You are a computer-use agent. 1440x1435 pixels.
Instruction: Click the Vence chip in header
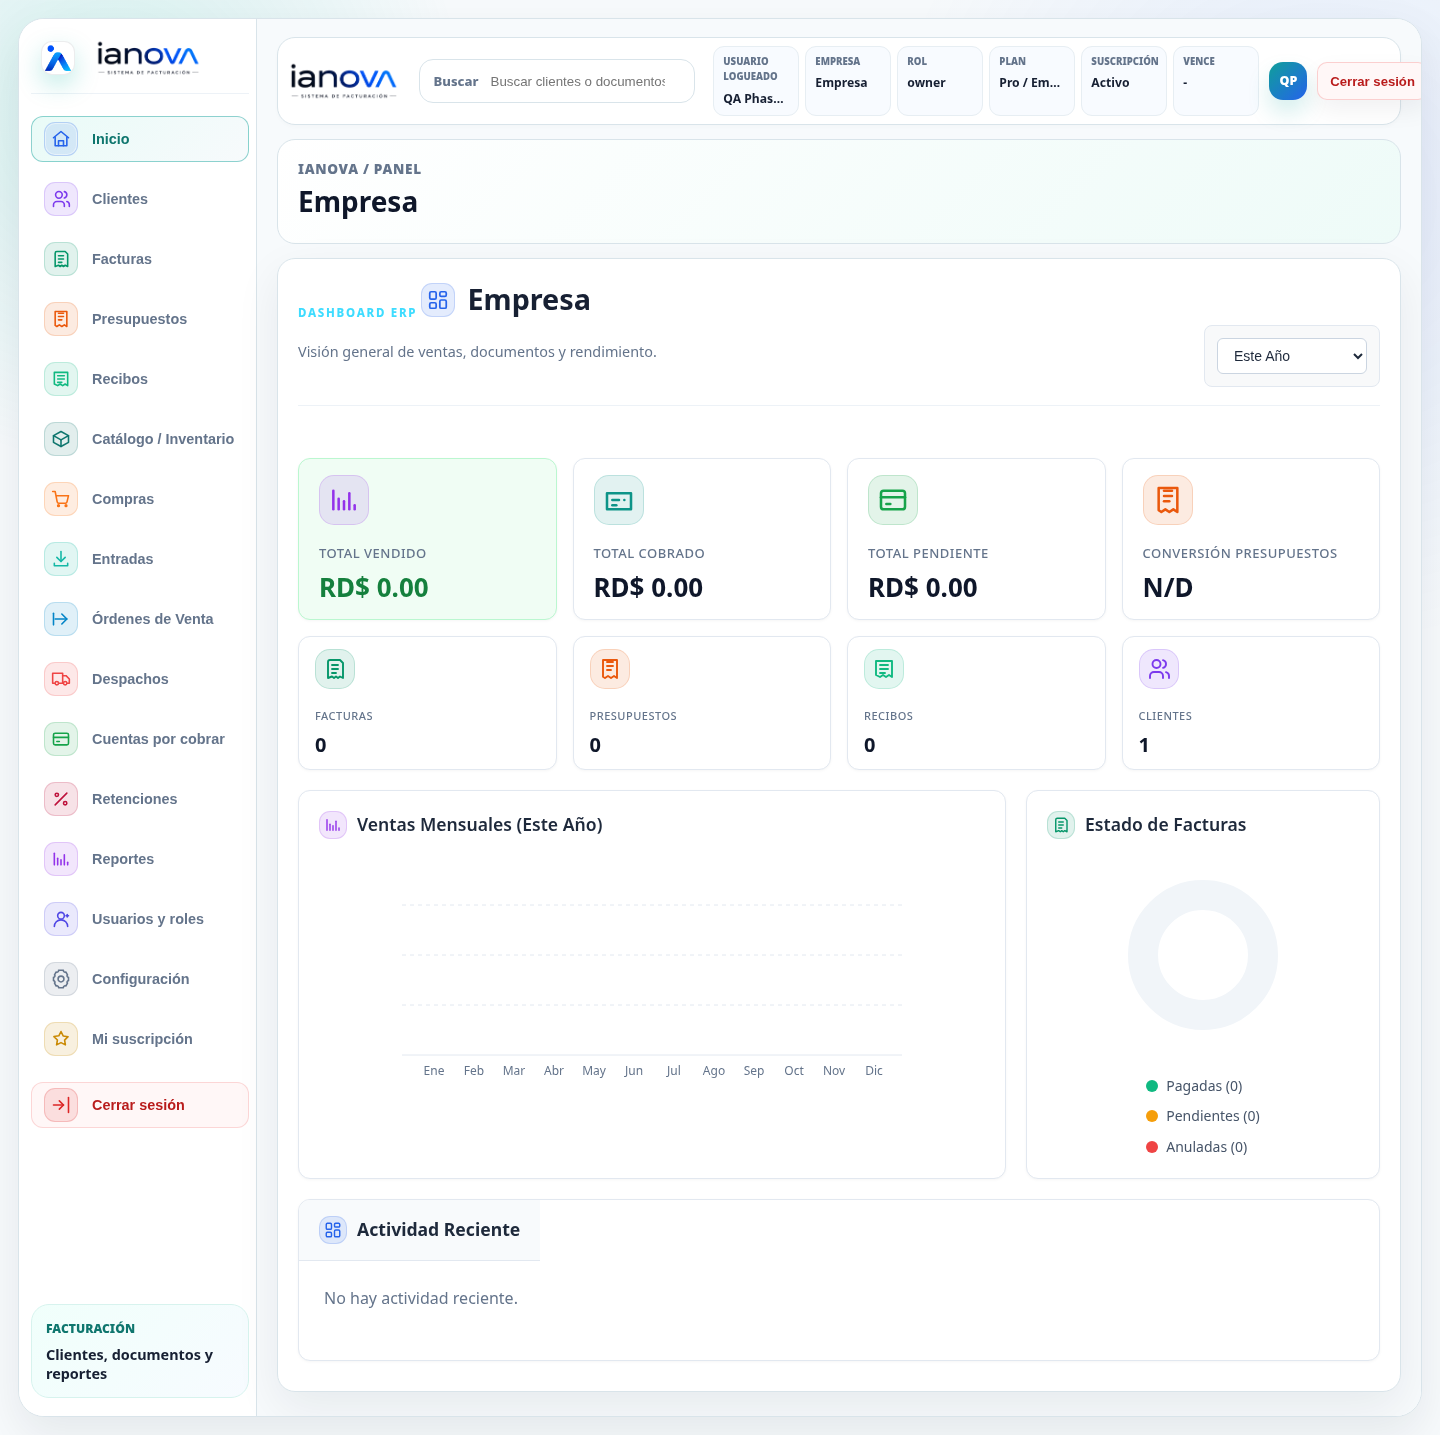(1216, 81)
